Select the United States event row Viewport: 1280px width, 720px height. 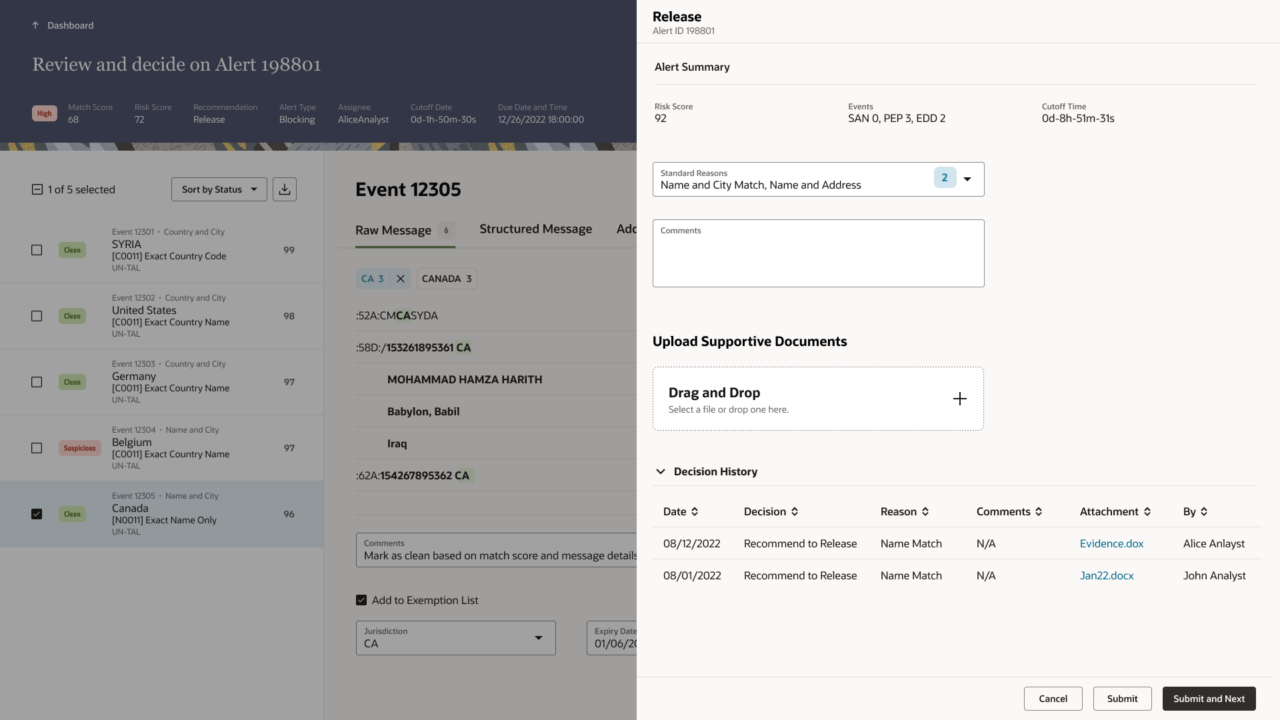tap(161, 316)
